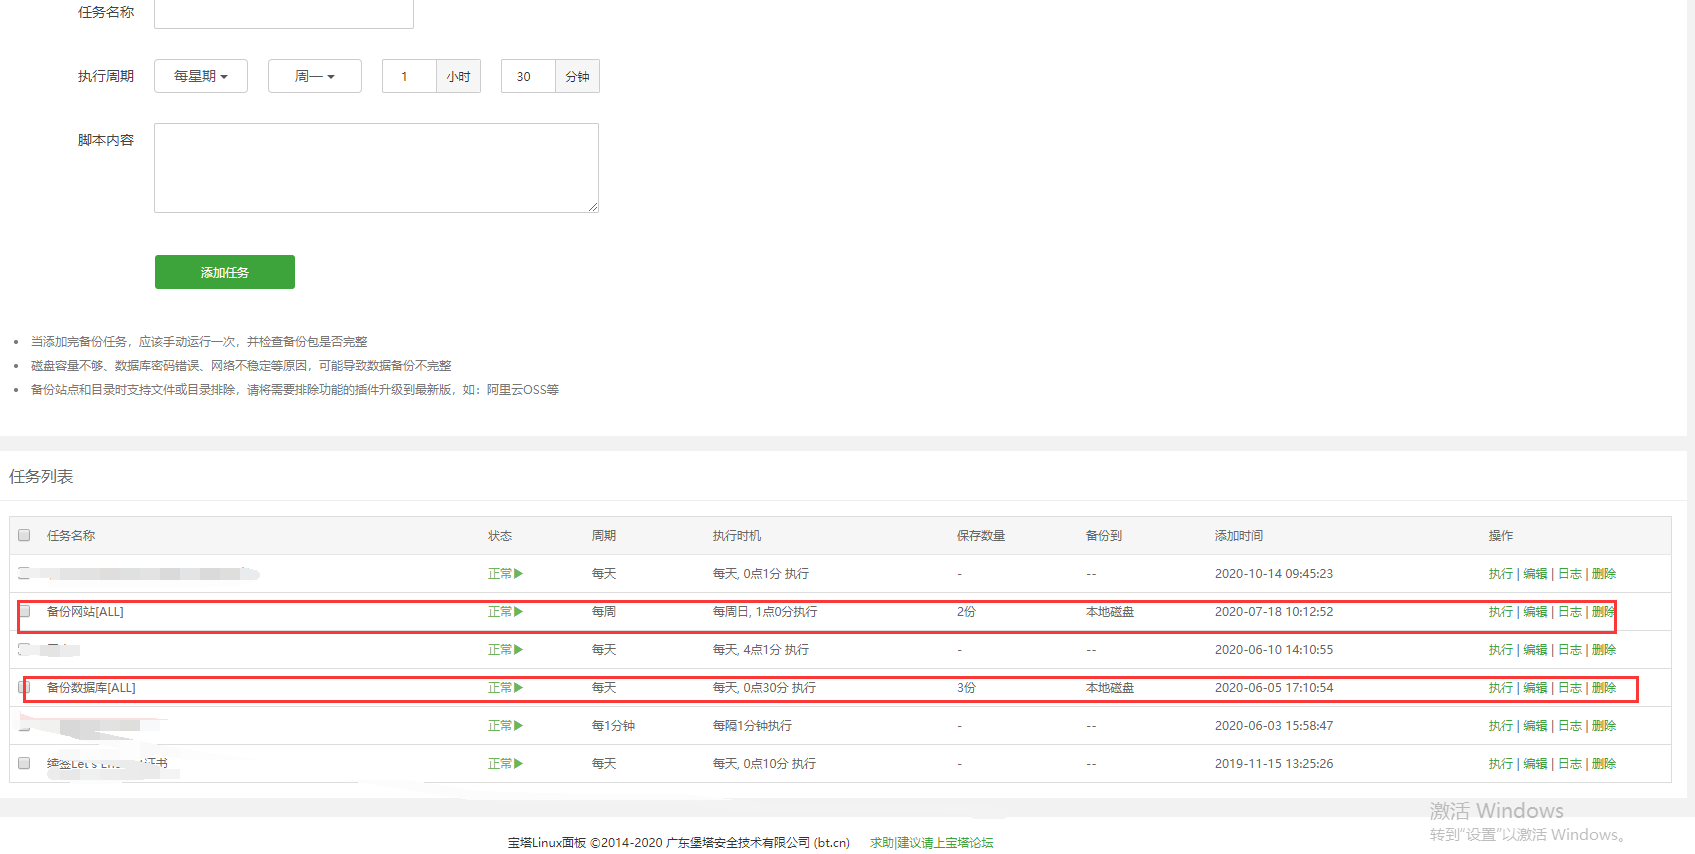Click the 任务列表 section heading
This screenshot has height=854, width=1695.
click(x=41, y=477)
